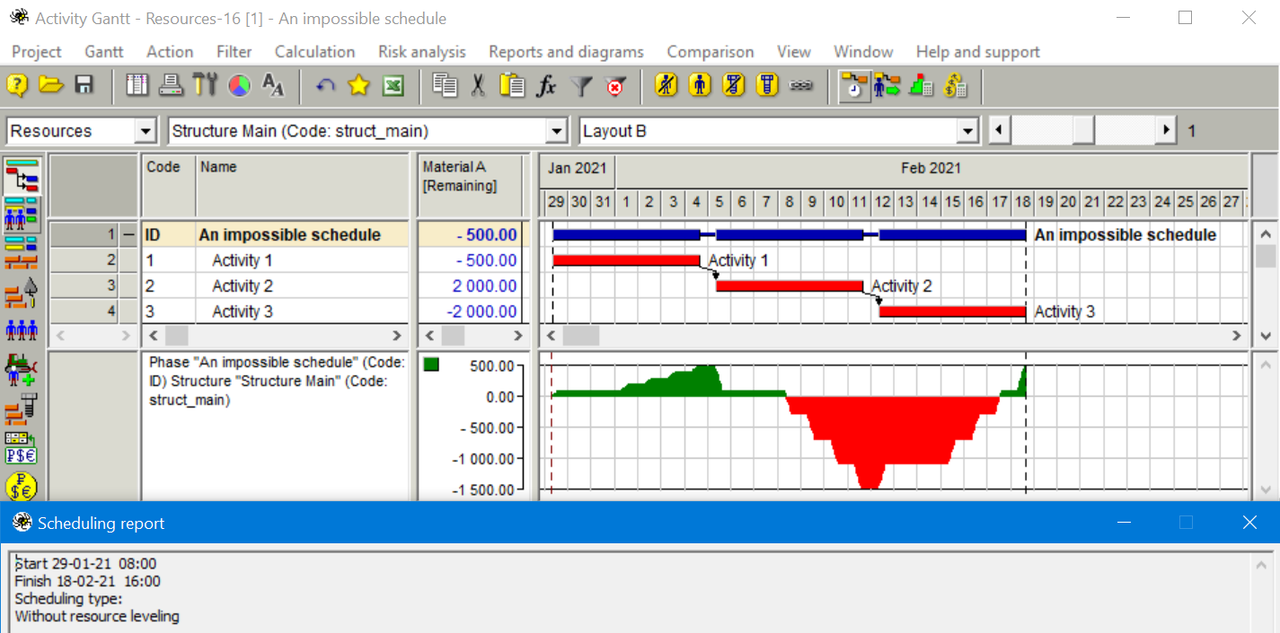Click the Code column header

point(168,186)
